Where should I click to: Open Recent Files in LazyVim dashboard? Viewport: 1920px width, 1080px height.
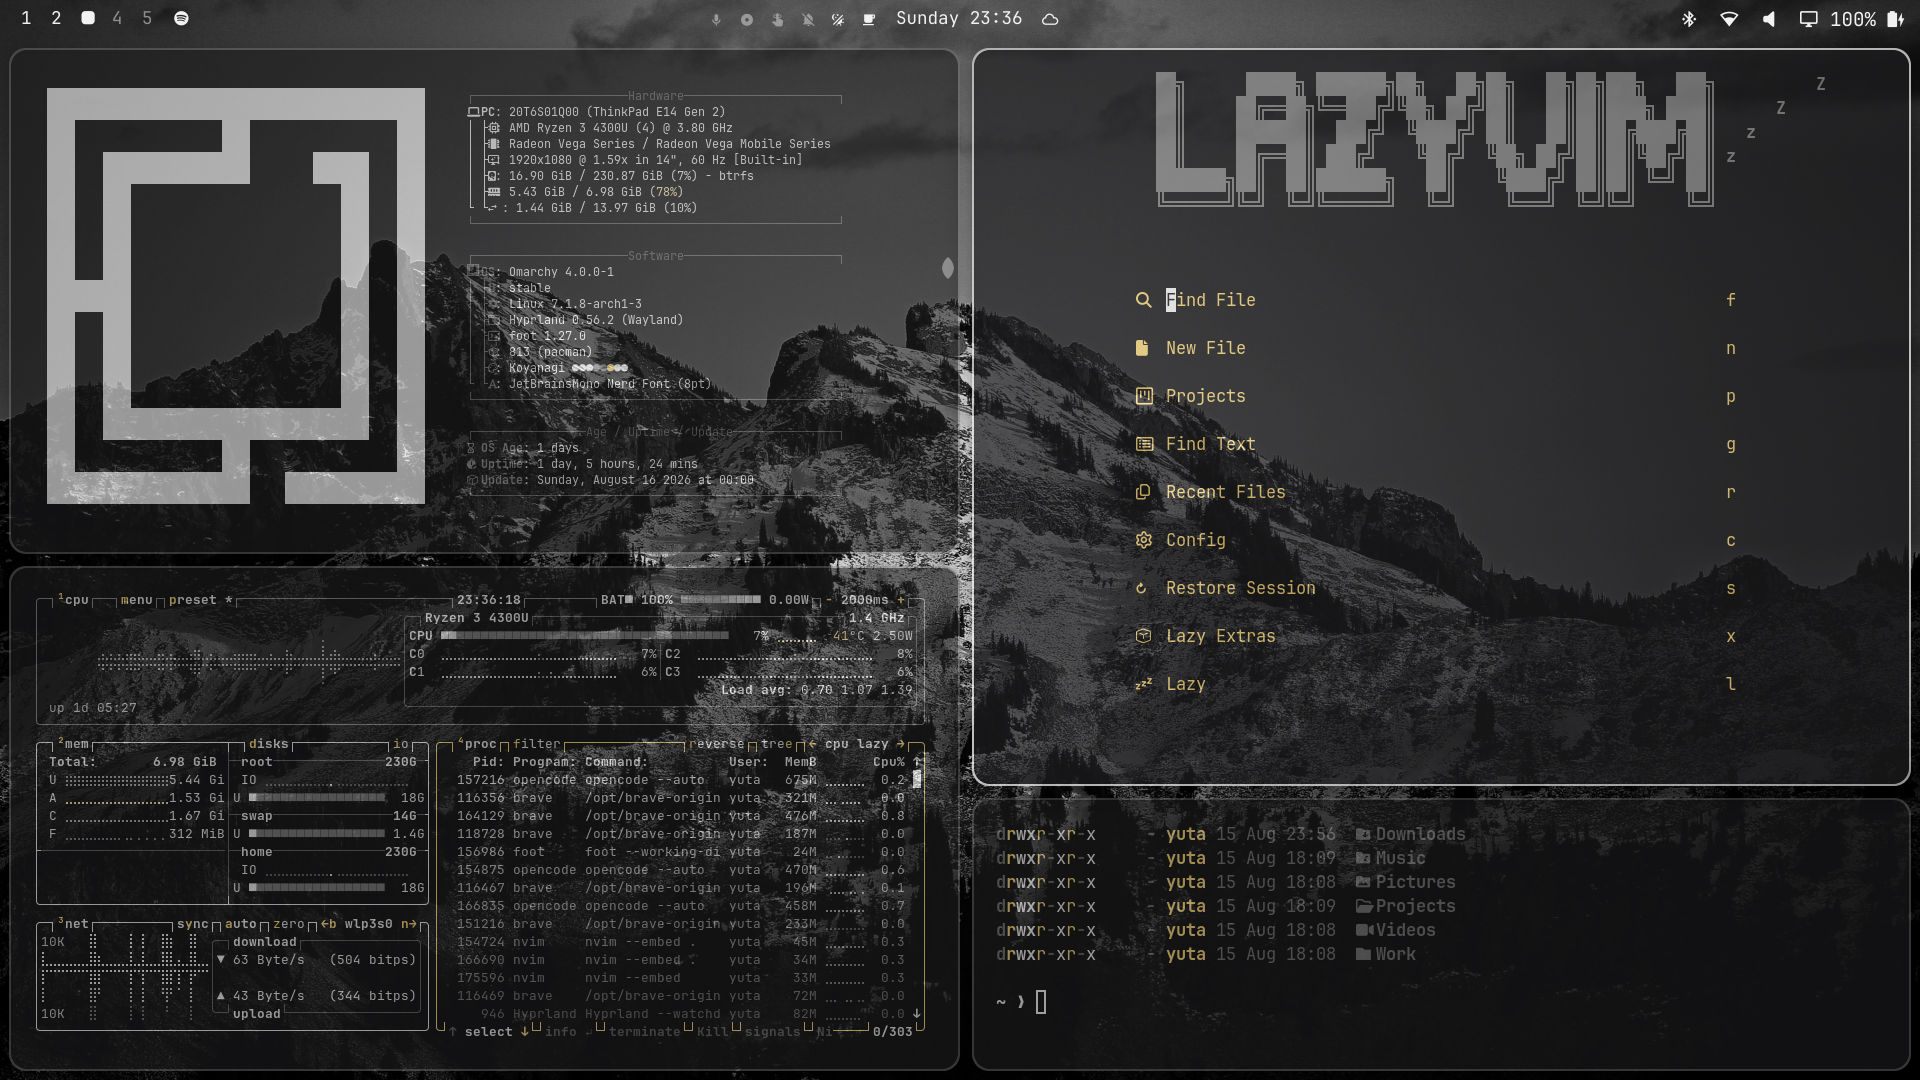point(1225,492)
